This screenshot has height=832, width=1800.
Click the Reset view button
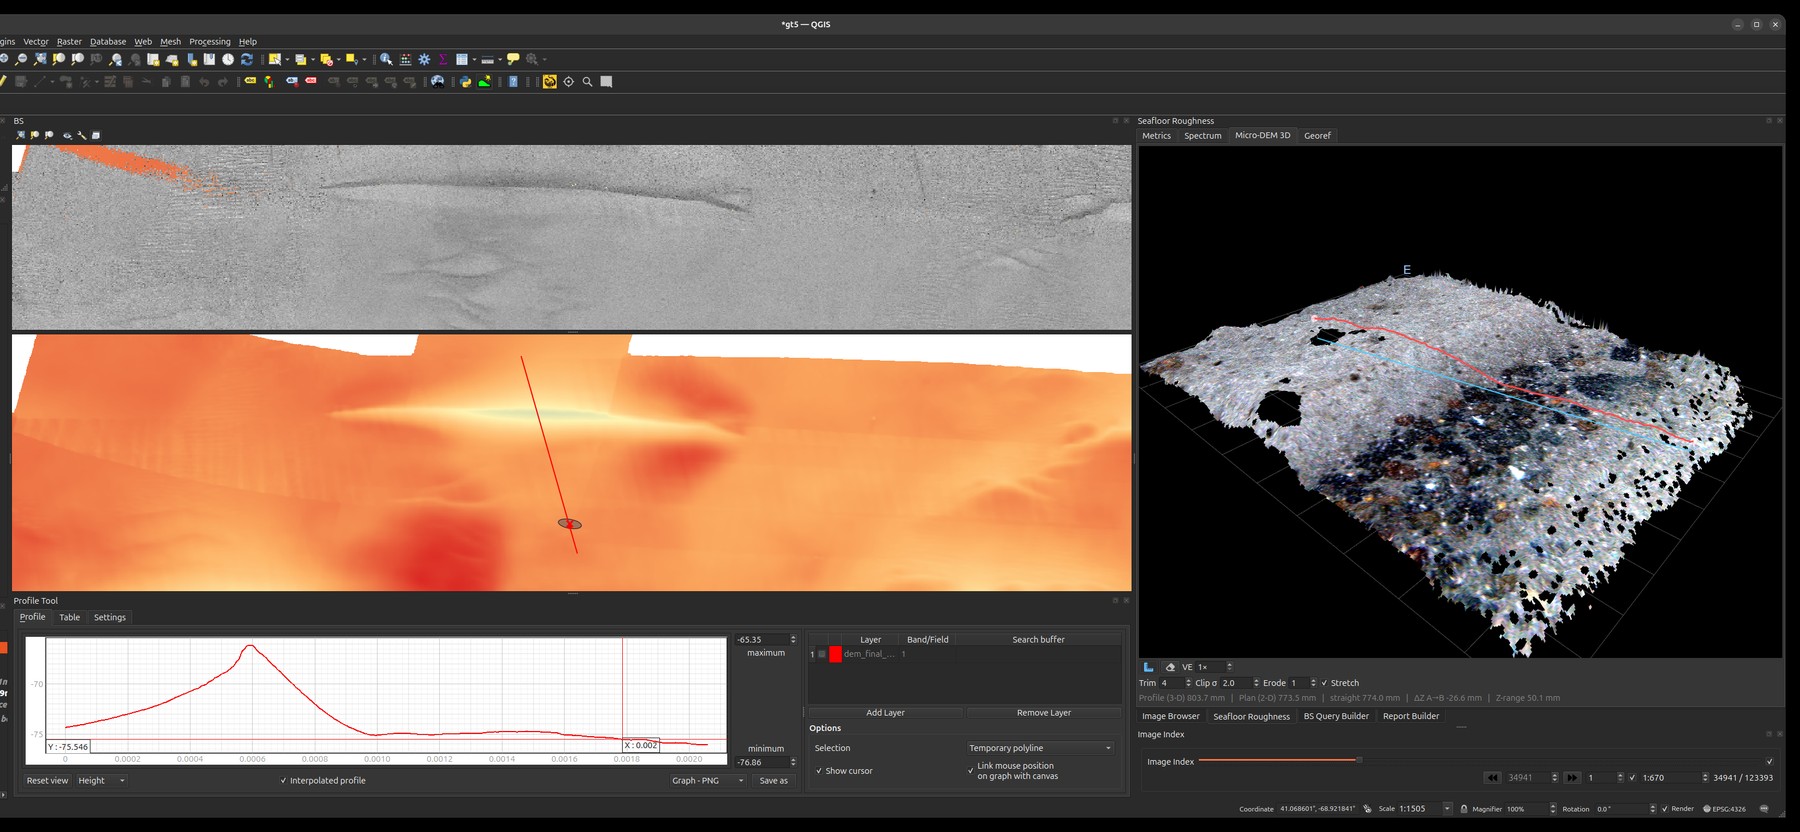[47, 780]
